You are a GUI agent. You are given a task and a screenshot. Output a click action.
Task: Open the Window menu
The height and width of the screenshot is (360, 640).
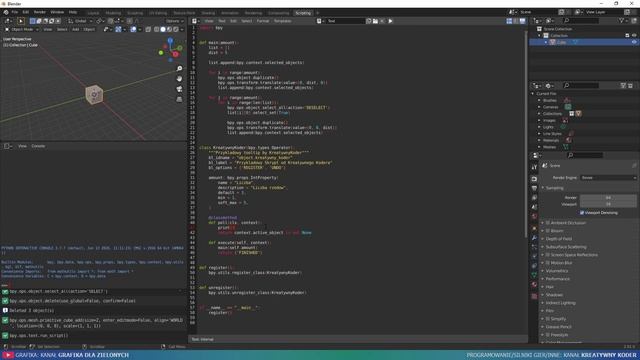(x=57, y=13)
